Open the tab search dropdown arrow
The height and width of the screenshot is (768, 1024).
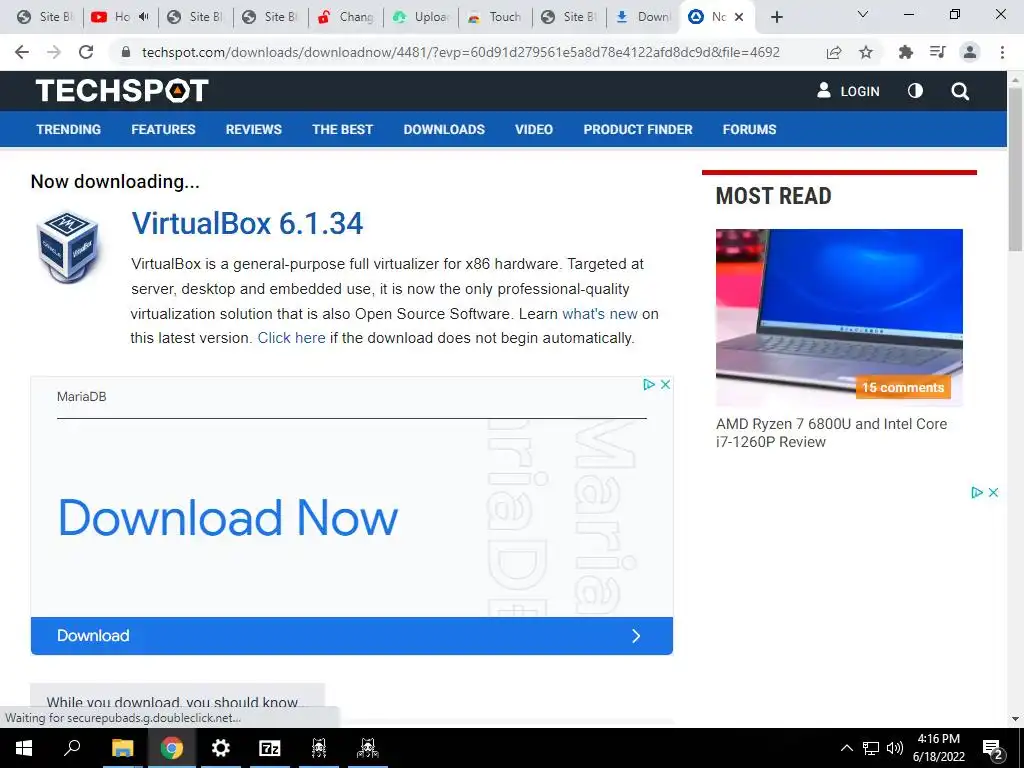(863, 14)
